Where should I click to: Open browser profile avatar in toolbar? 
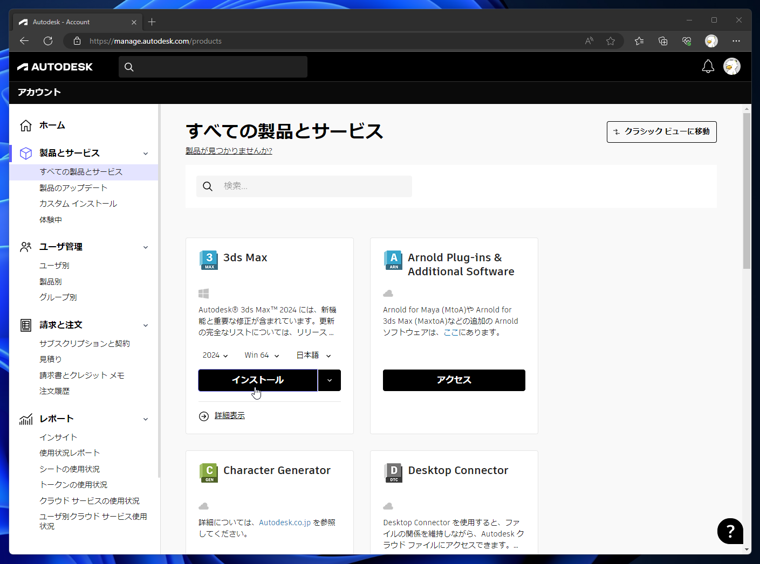coord(711,41)
